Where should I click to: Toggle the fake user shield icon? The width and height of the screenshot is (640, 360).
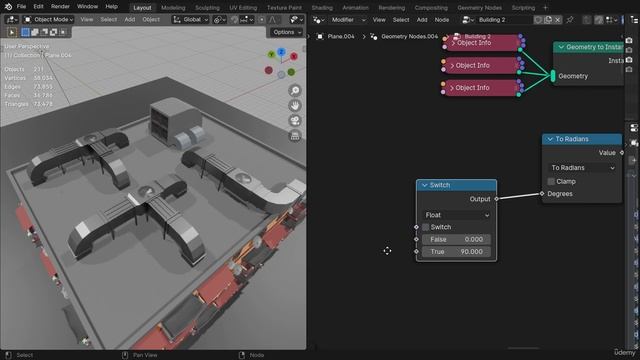tap(538, 20)
